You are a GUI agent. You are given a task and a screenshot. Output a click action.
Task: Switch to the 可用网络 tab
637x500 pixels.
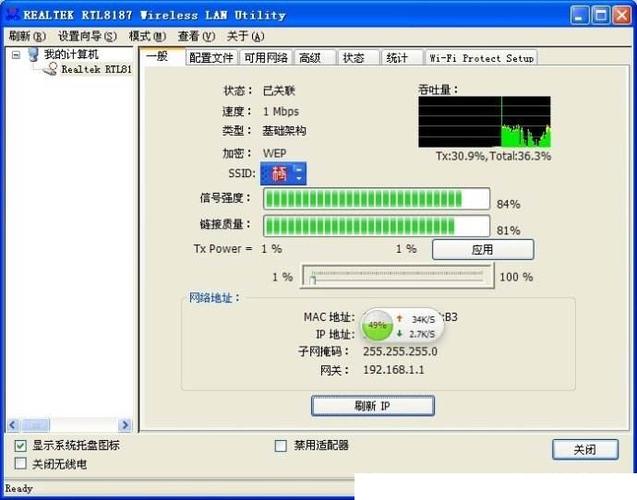(266, 58)
